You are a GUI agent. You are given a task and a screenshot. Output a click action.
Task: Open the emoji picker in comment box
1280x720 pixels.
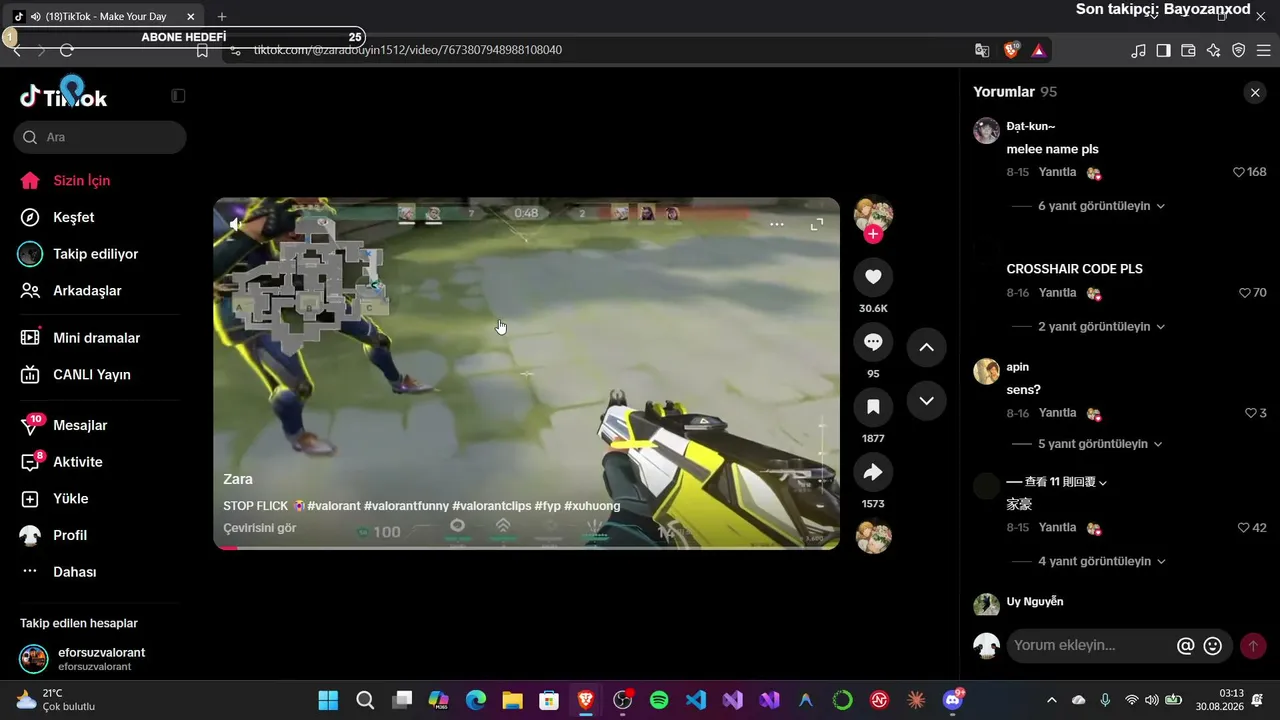pyautogui.click(x=1213, y=646)
